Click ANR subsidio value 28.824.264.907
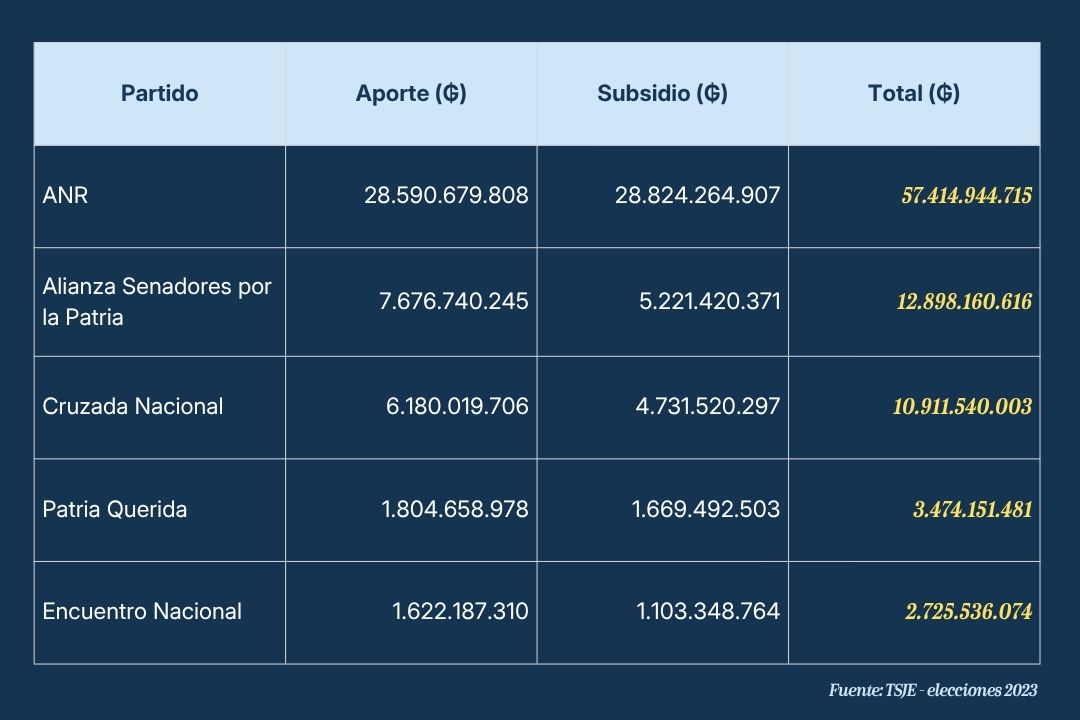1080x720 pixels. coord(697,196)
